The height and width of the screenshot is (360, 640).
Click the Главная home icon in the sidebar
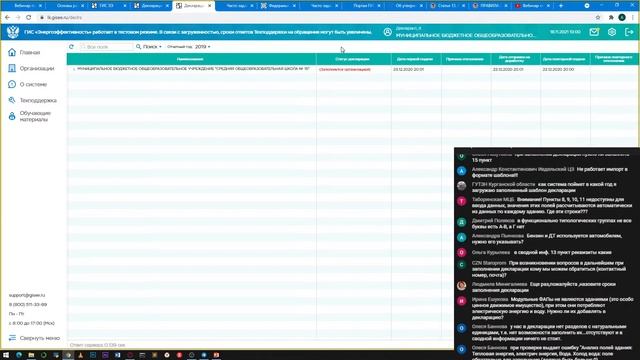[x=12, y=52]
